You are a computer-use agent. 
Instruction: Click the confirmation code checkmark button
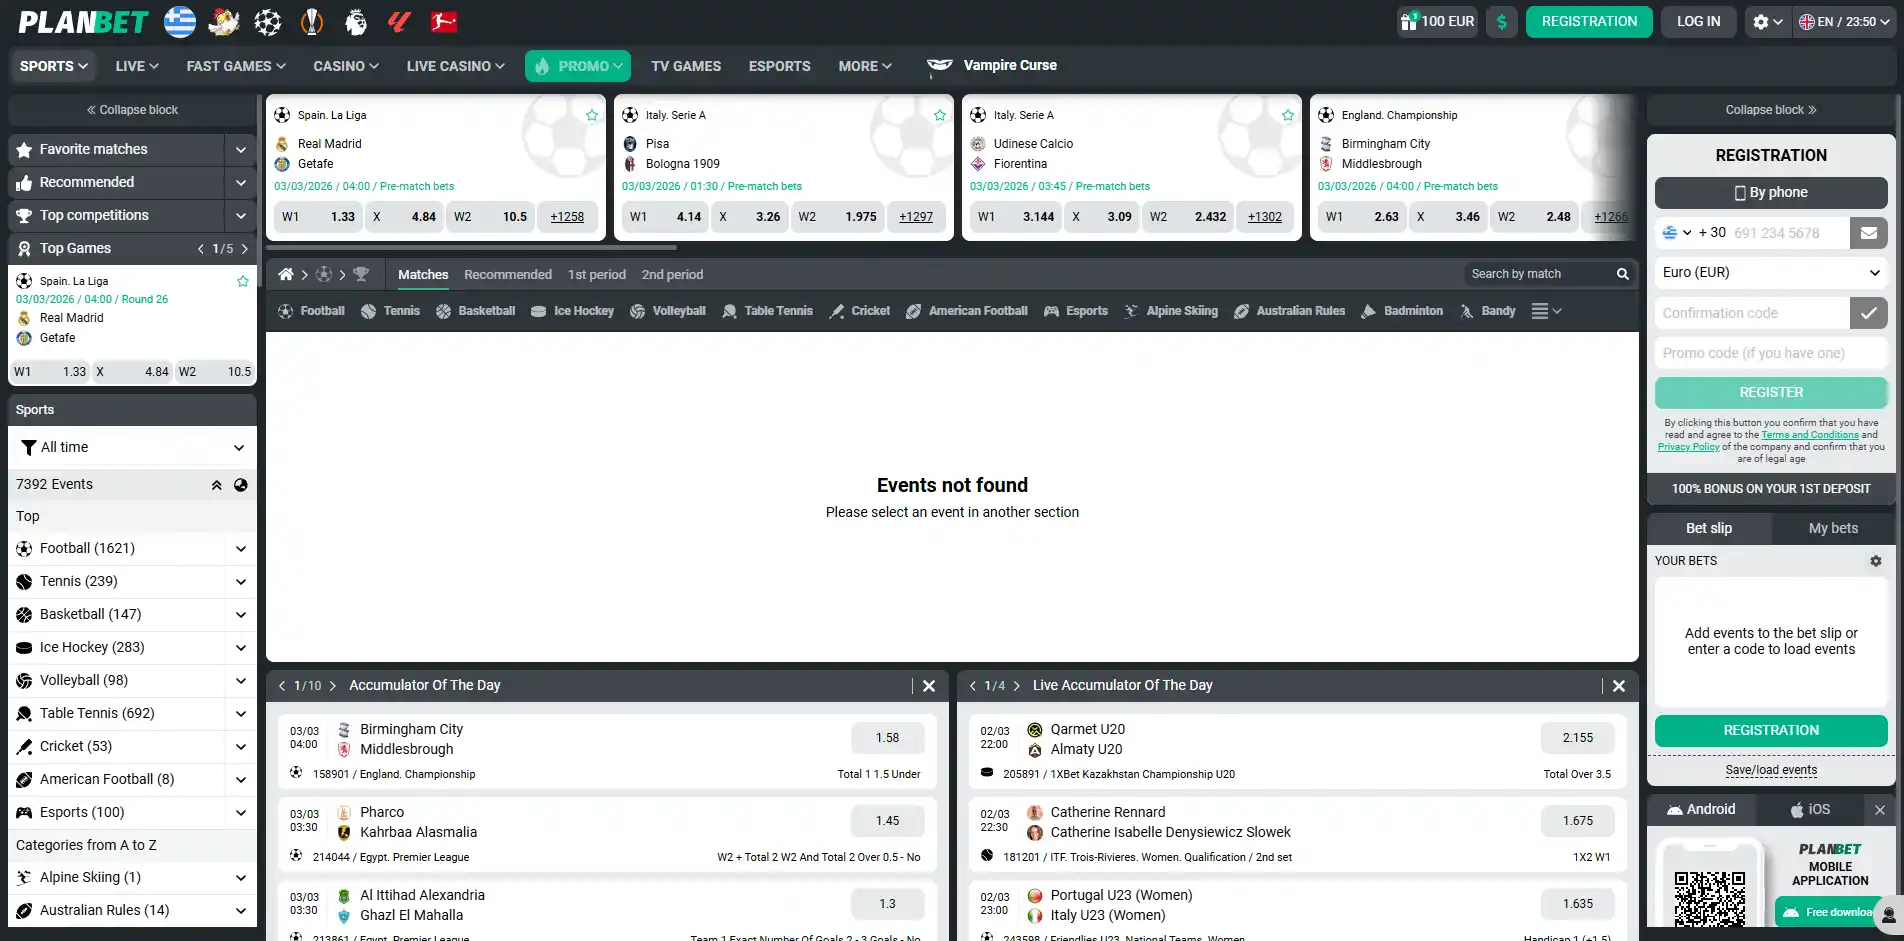[x=1868, y=313]
